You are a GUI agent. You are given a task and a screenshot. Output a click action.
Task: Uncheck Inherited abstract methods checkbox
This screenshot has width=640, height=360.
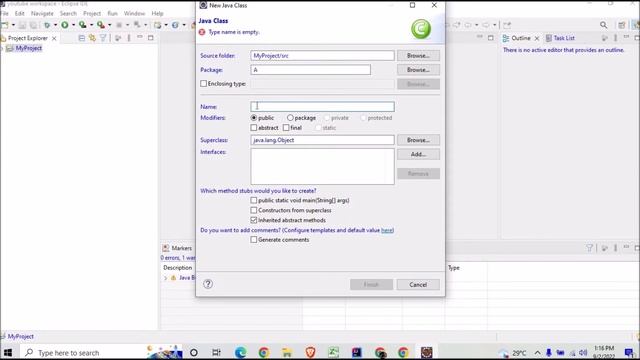point(253,220)
